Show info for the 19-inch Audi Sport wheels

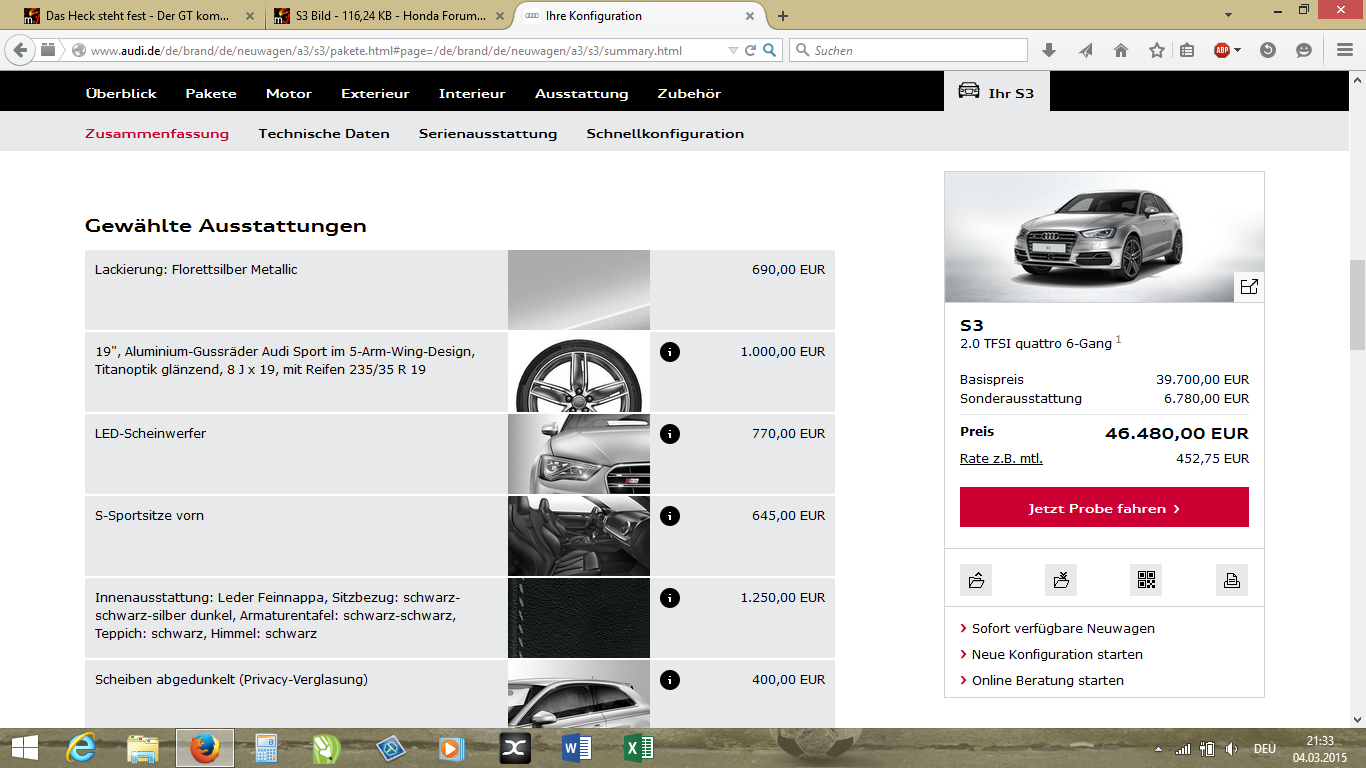tap(670, 352)
